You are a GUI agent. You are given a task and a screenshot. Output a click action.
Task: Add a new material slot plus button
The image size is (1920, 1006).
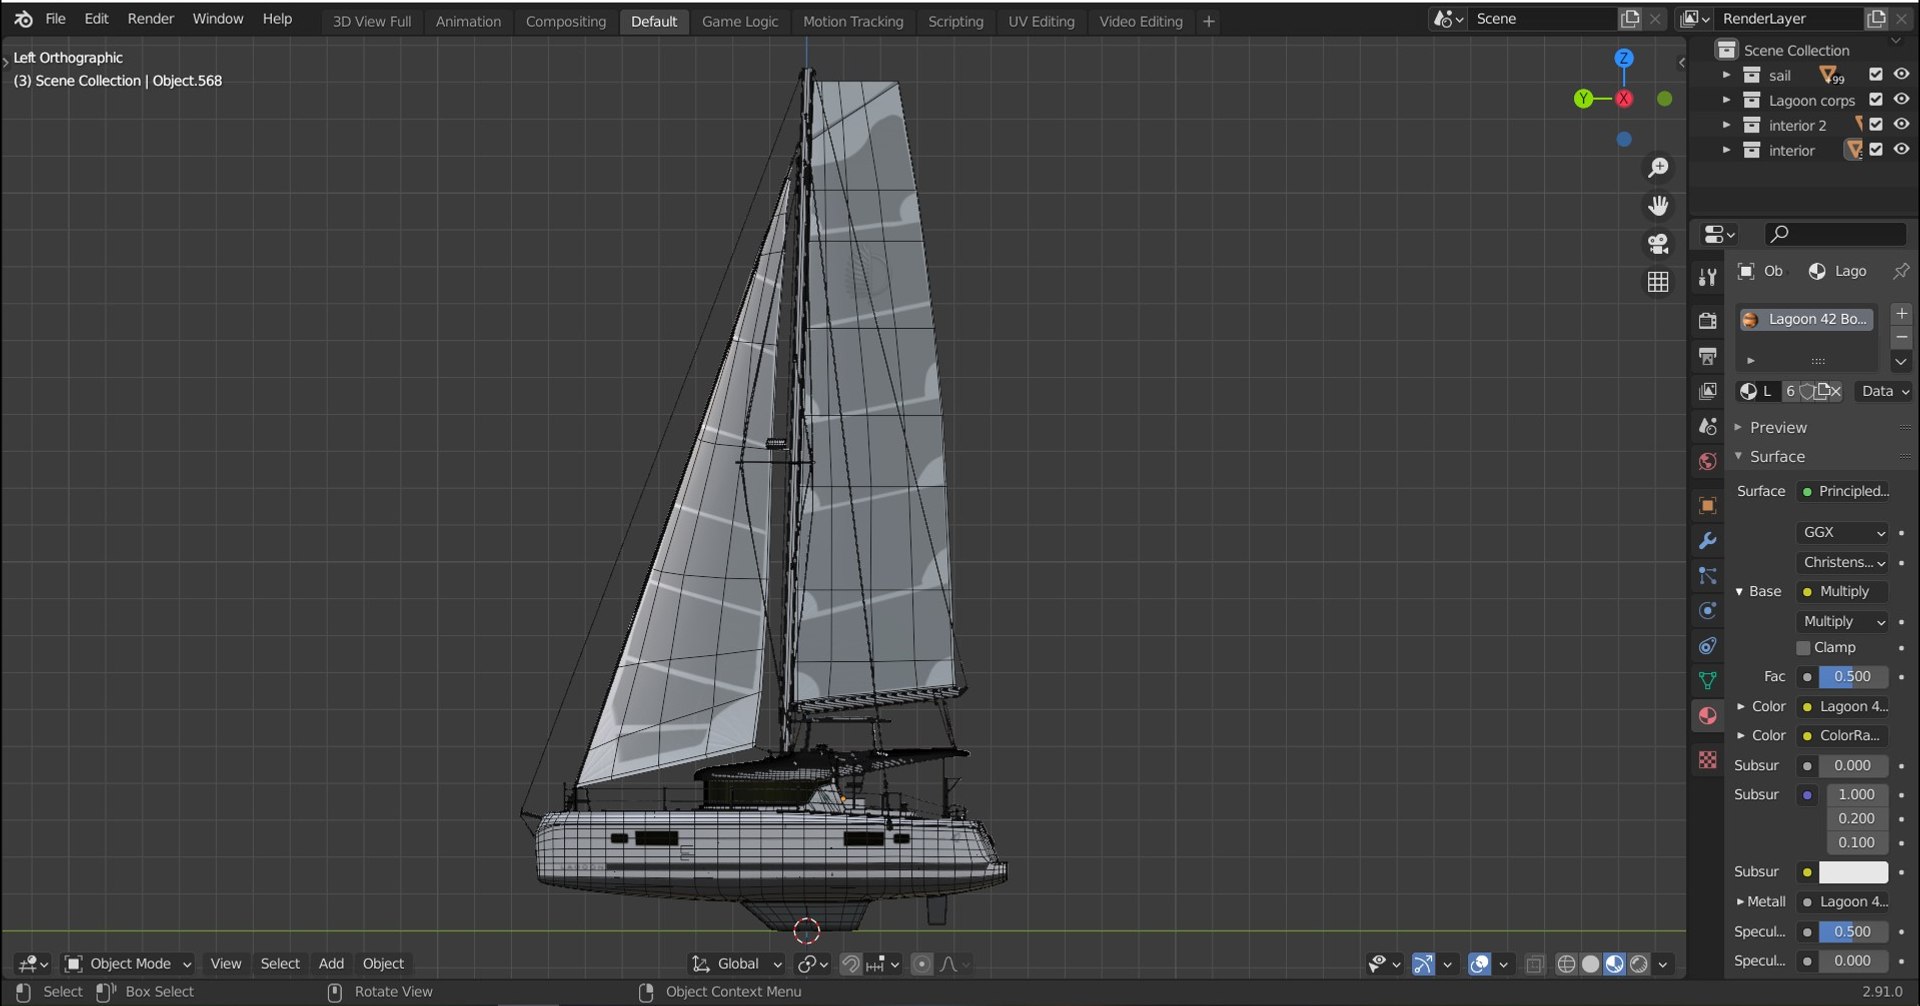pyautogui.click(x=1901, y=314)
